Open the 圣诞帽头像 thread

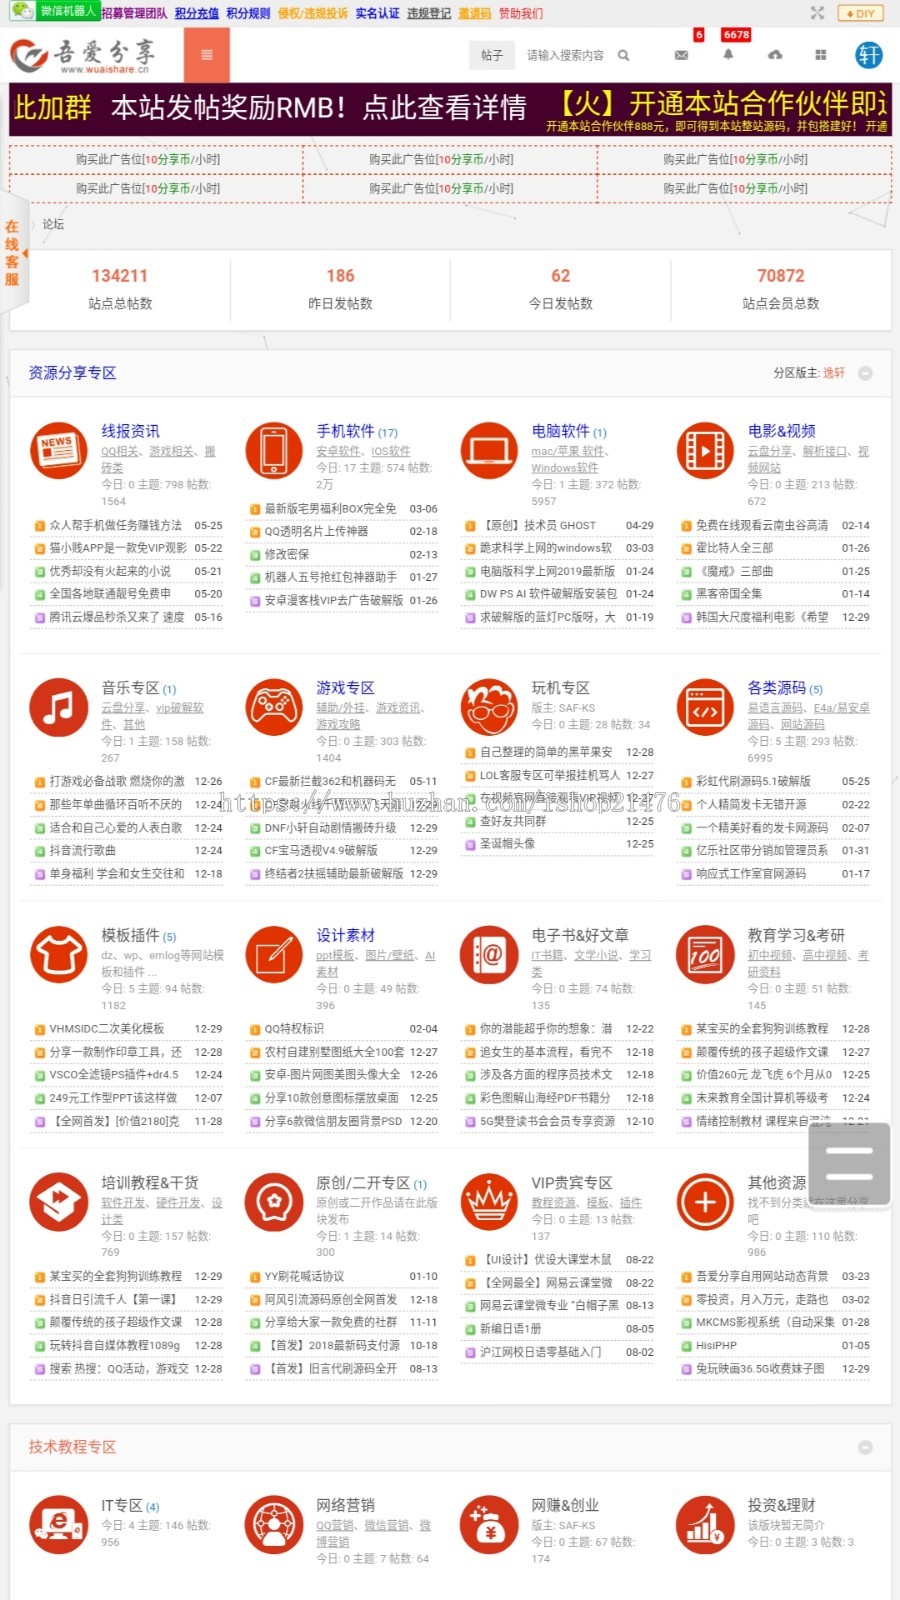click(x=507, y=843)
